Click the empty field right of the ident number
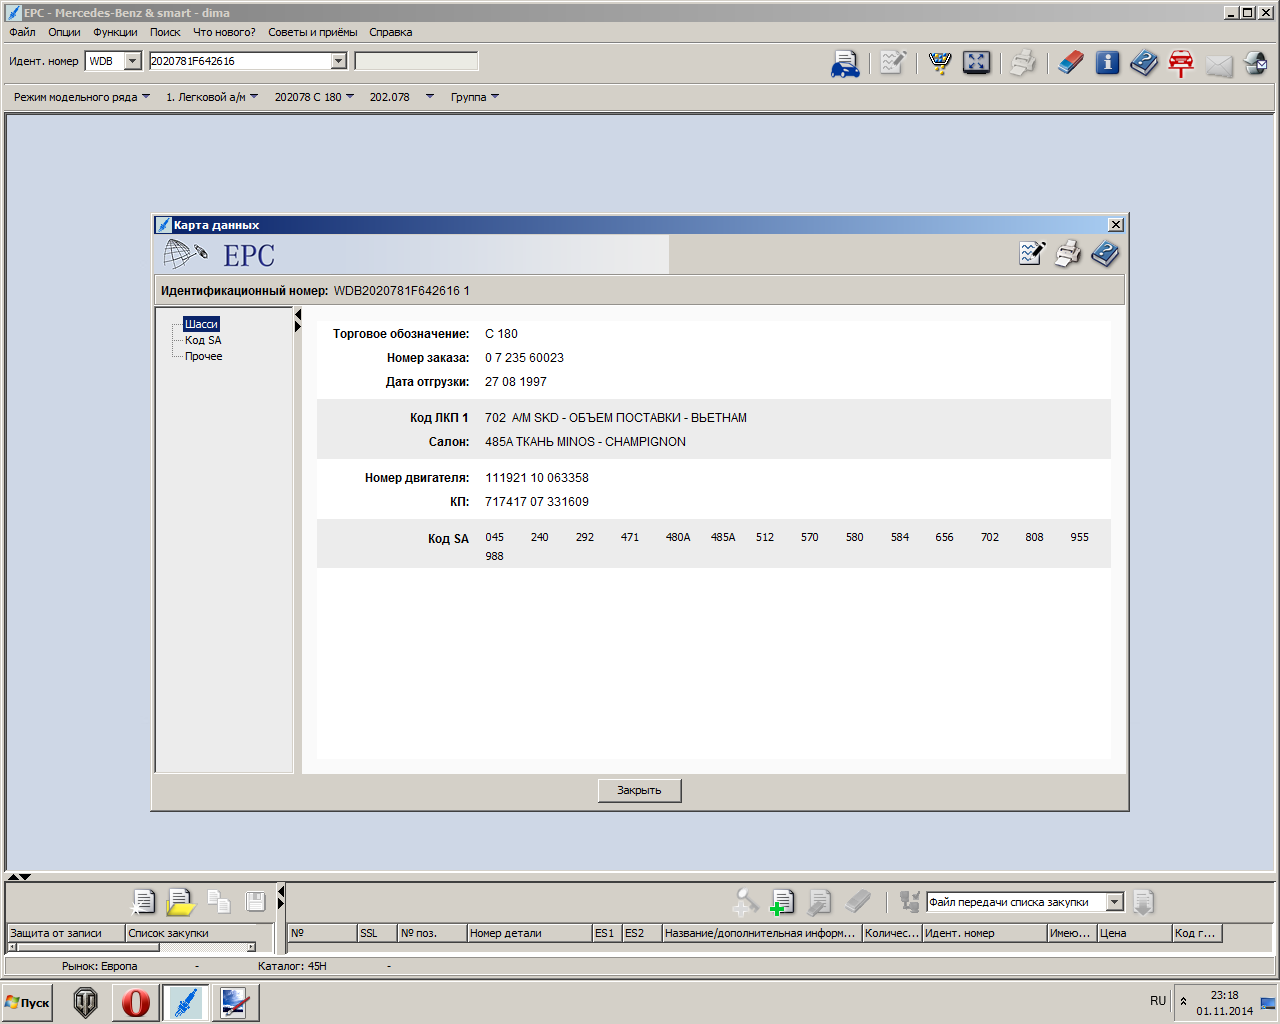 (416, 61)
